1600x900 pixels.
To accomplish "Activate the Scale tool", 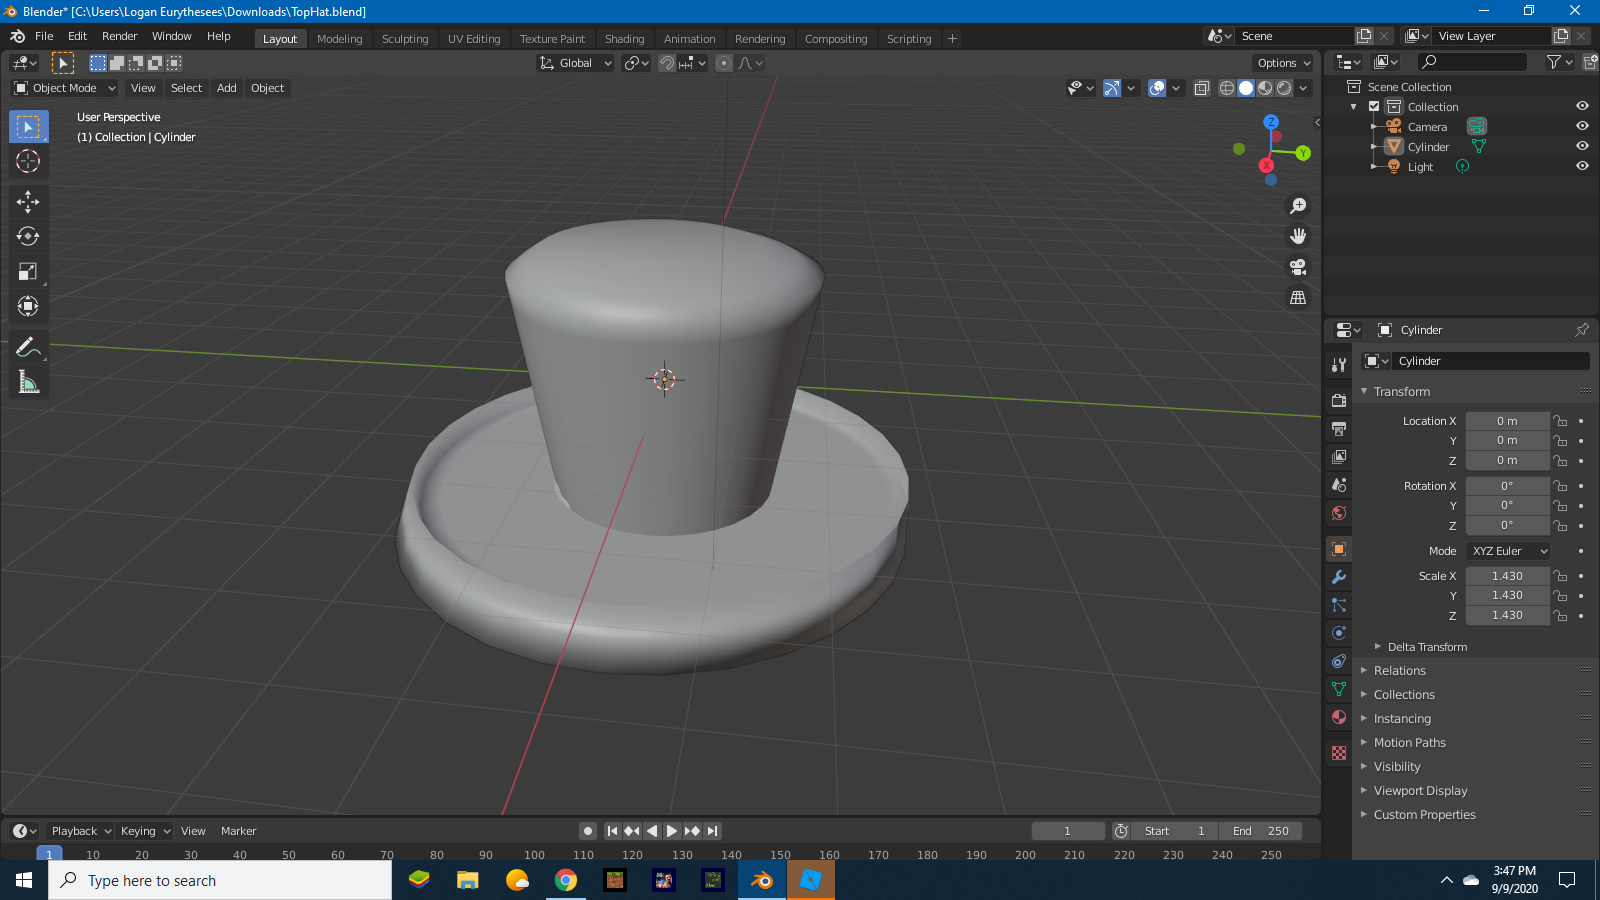I will click(x=28, y=272).
